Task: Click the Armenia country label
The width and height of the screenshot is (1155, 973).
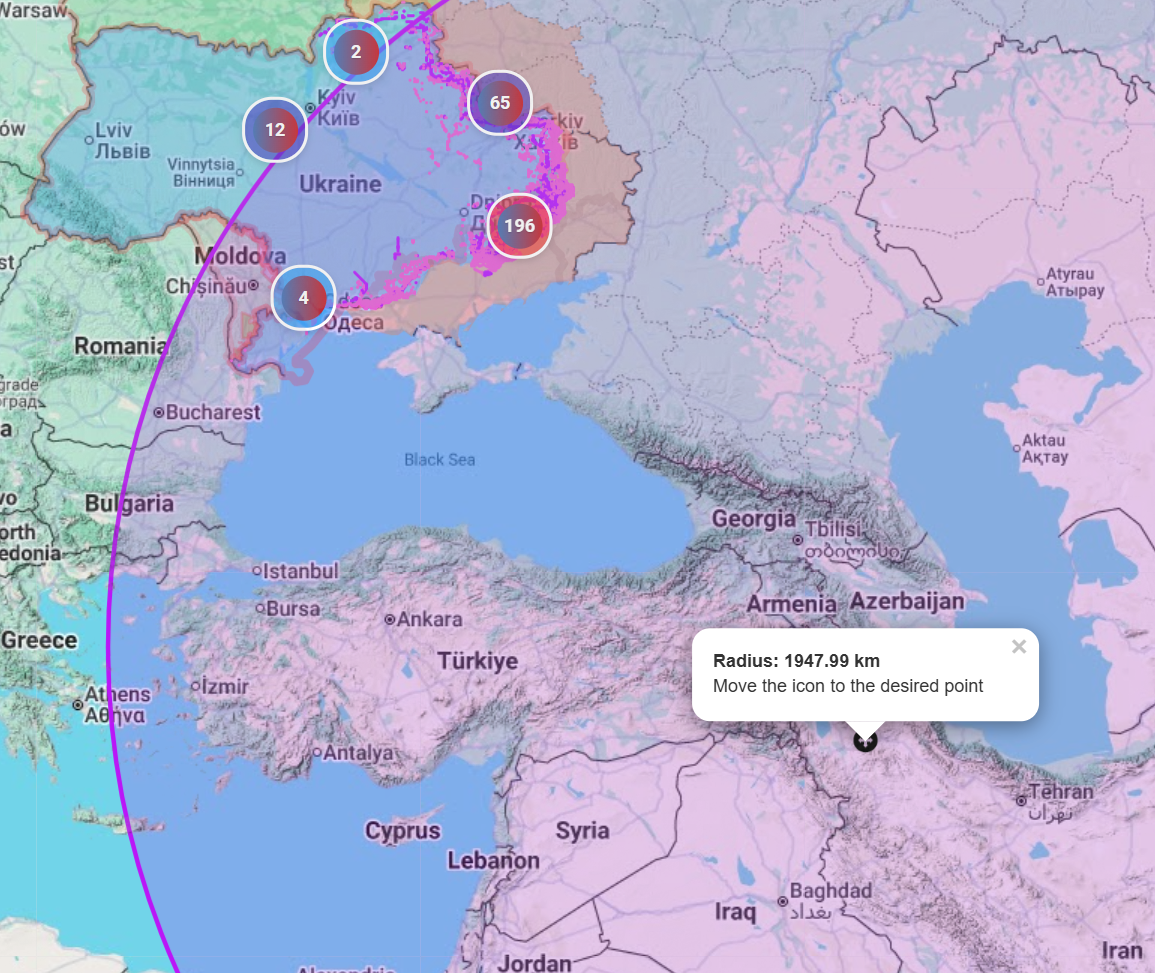Action: tap(792, 605)
